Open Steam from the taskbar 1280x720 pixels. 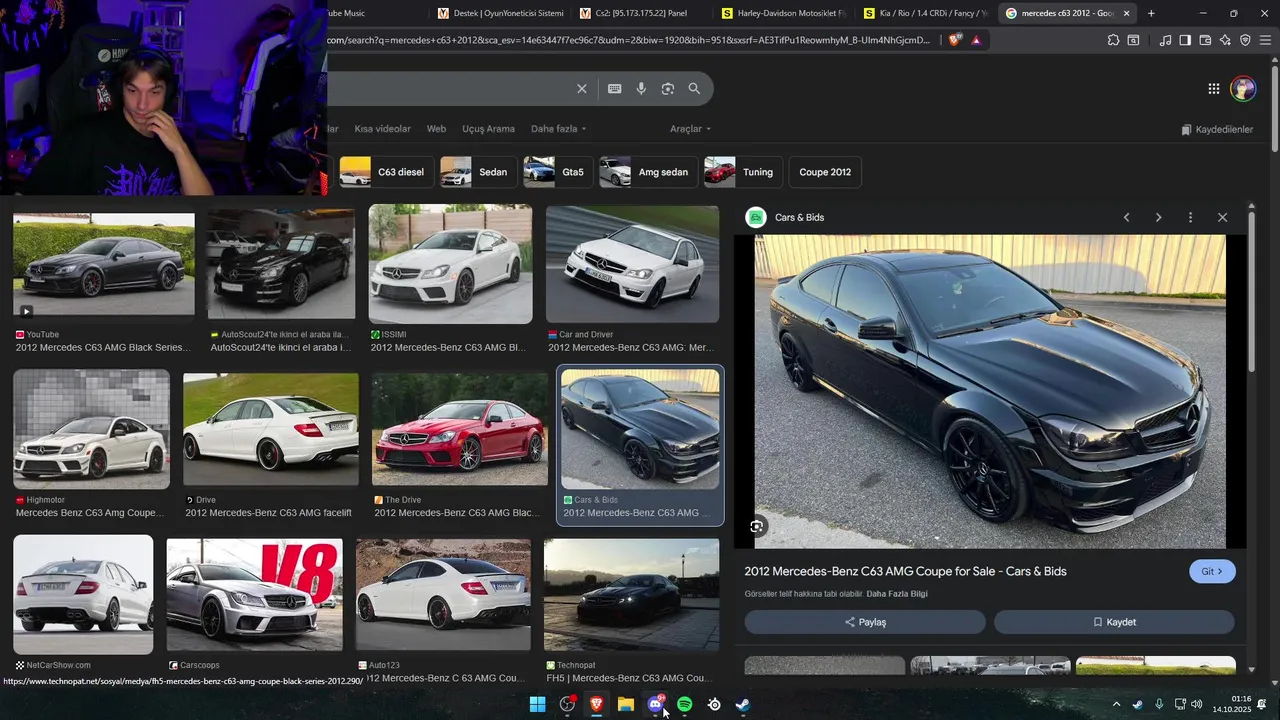click(x=743, y=704)
